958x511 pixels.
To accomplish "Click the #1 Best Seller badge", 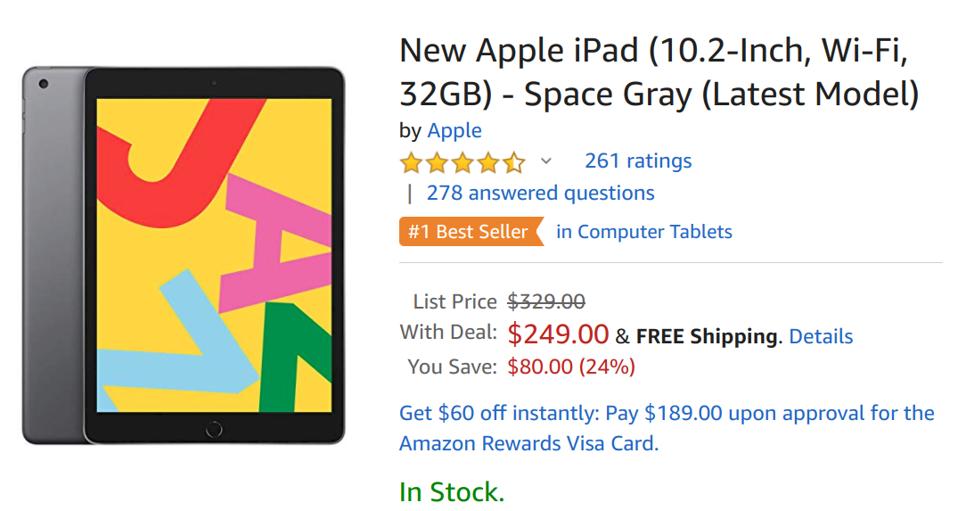I will click(467, 232).
